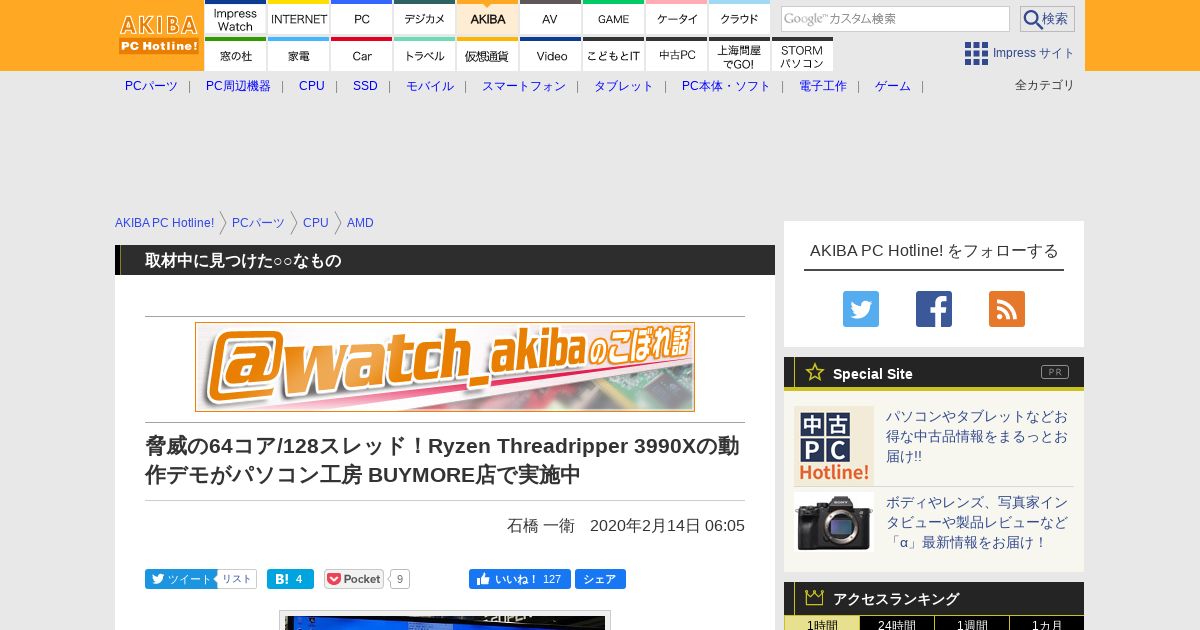Open the Twitter follow icon

[x=861, y=309]
